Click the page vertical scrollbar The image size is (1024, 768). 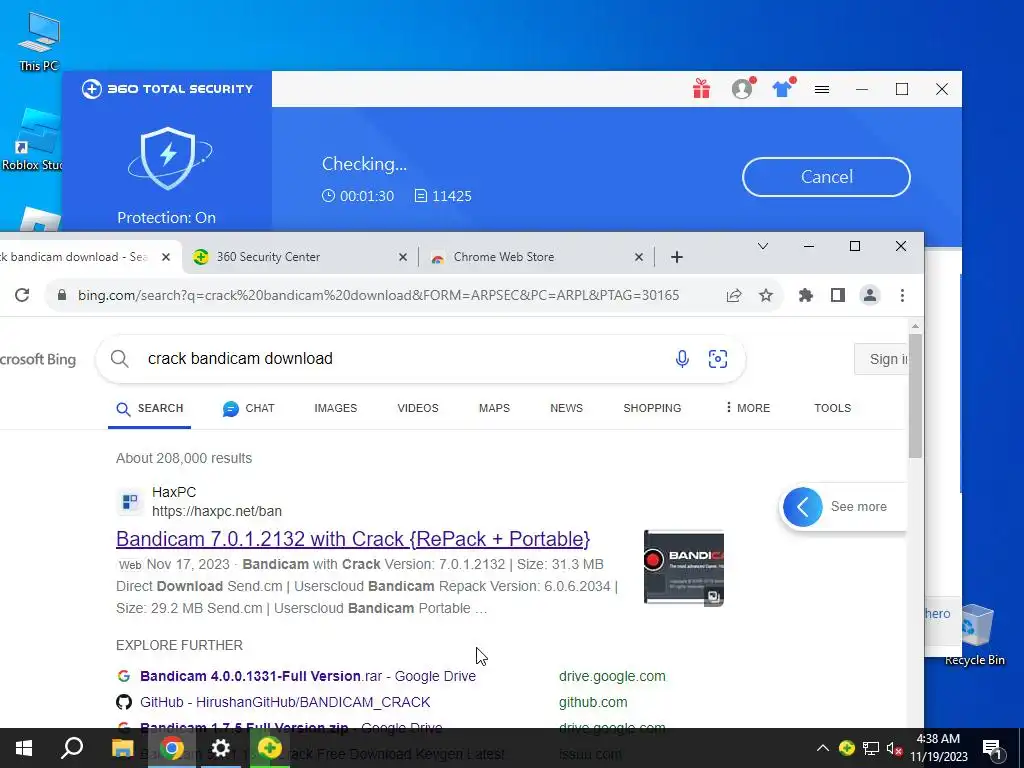pos(915,396)
